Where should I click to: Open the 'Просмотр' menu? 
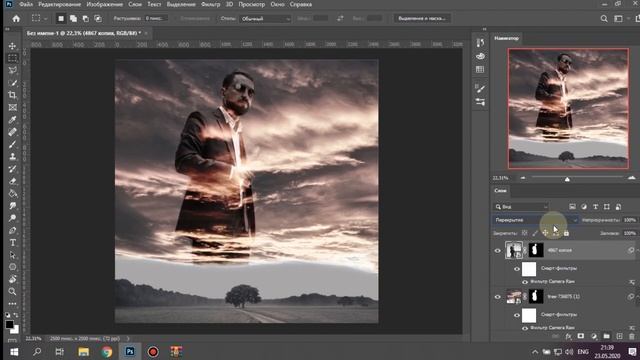(x=251, y=4)
